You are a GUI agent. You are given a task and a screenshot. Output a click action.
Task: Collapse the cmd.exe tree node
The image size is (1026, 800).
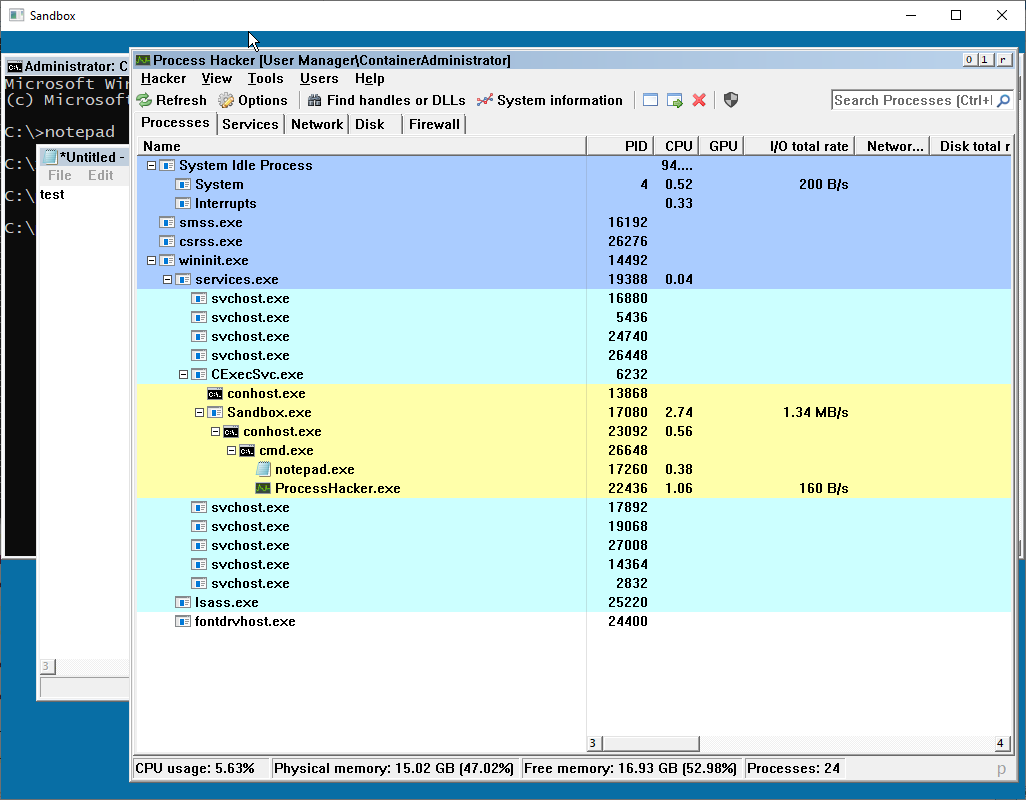(232, 451)
